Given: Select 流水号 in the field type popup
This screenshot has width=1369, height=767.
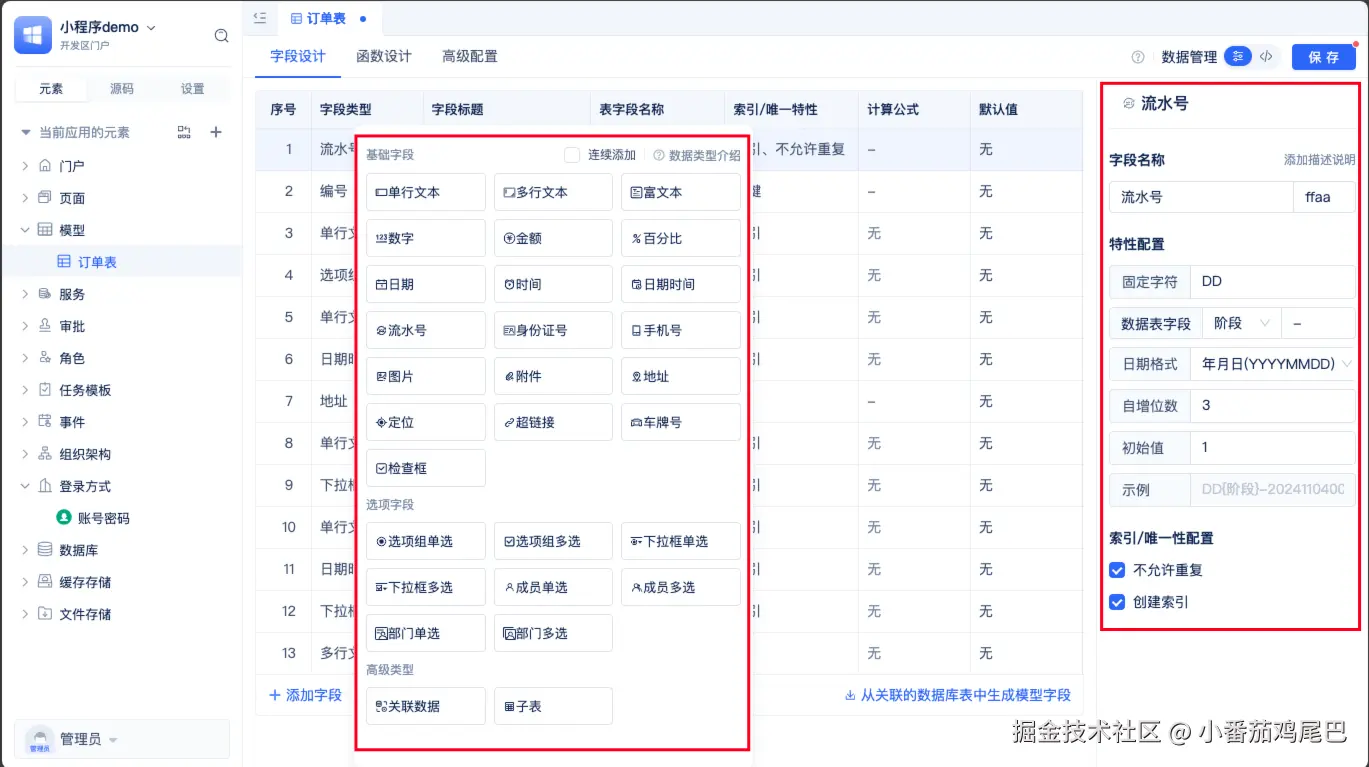Looking at the screenshot, I should coord(426,330).
